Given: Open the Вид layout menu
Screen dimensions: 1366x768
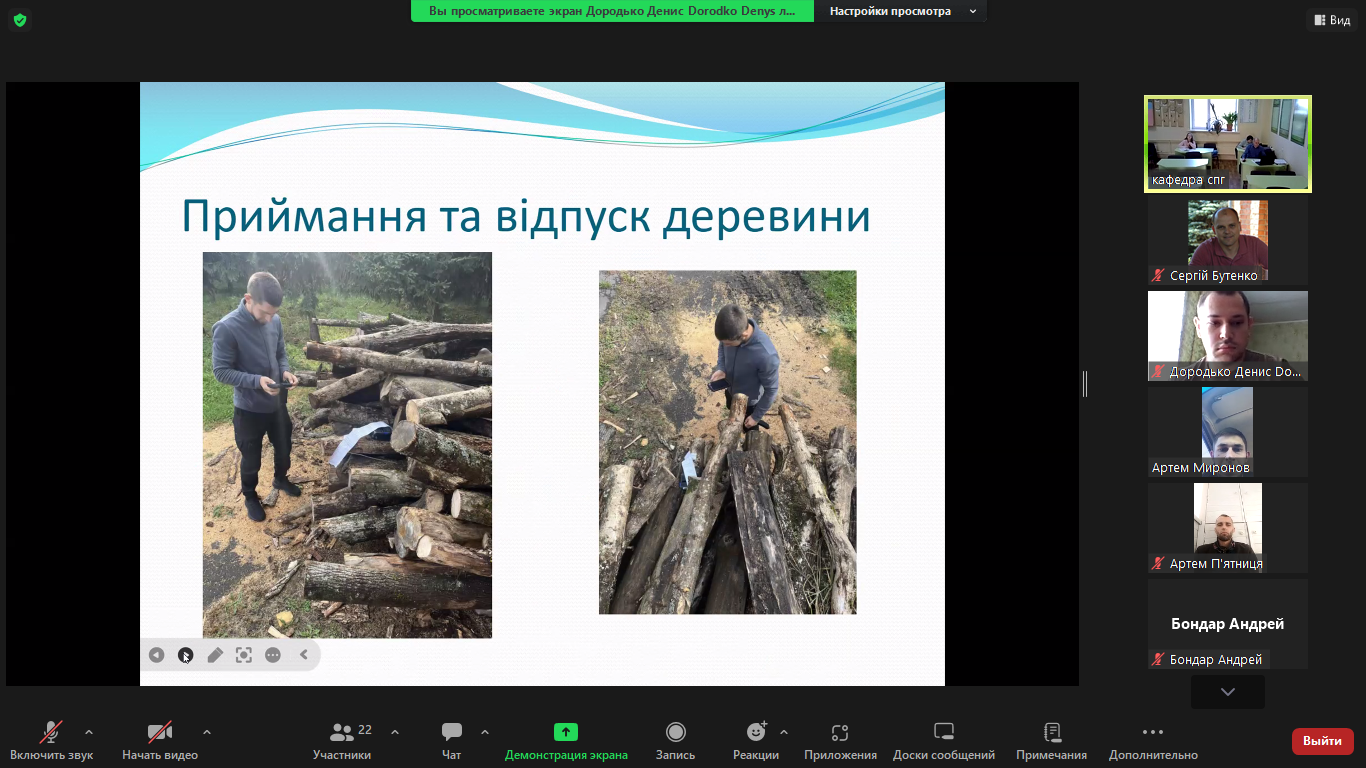Looking at the screenshot, I should [1330, 20].
